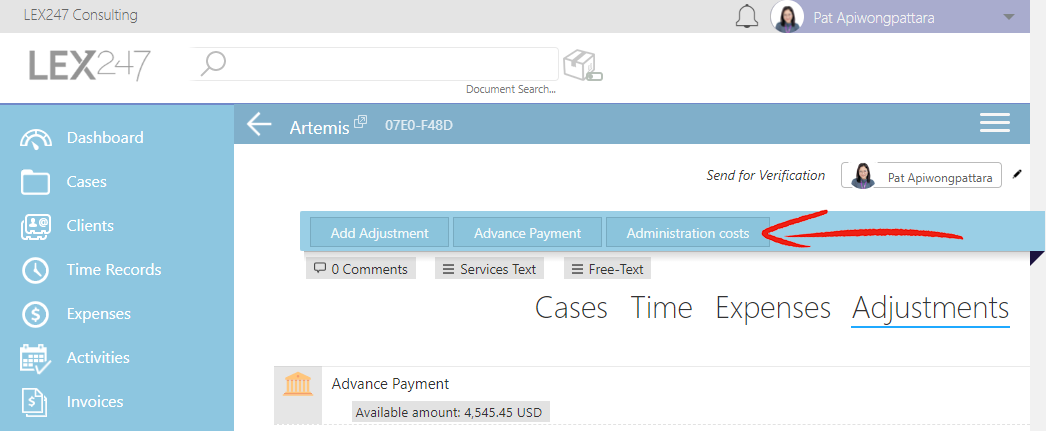
Task: Click Pat Apiwongpattara's avatar in top bar
Action: 787,17
